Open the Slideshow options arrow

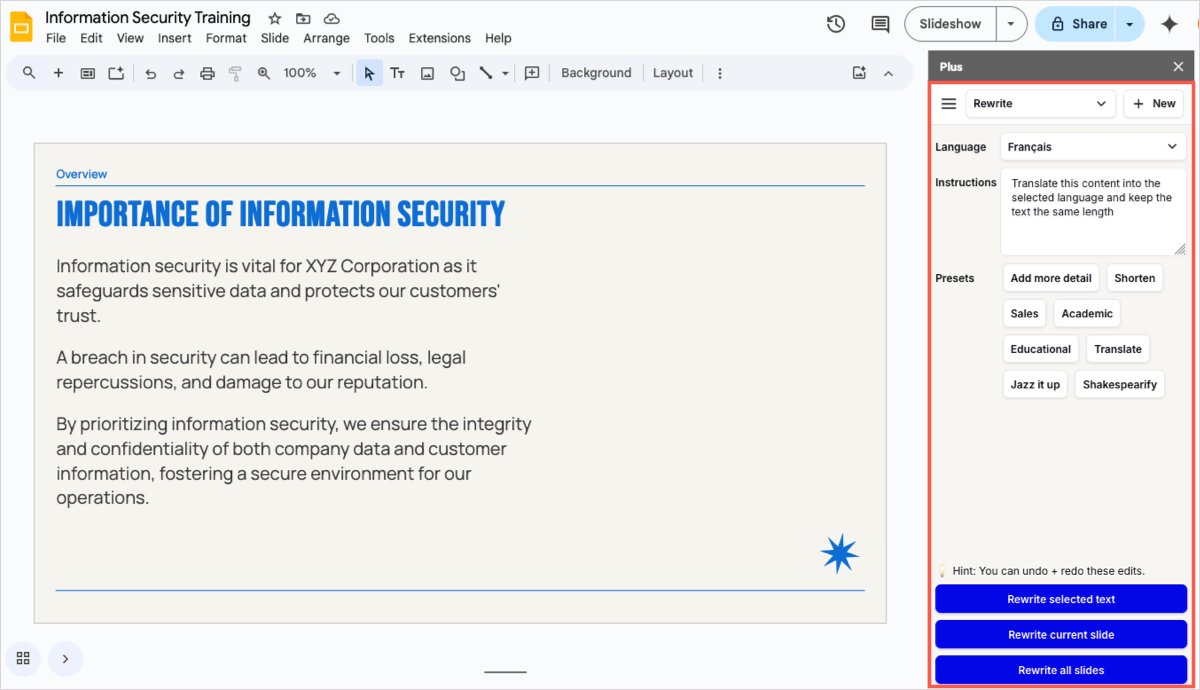pyautogui.click(x=1012, y=24)
